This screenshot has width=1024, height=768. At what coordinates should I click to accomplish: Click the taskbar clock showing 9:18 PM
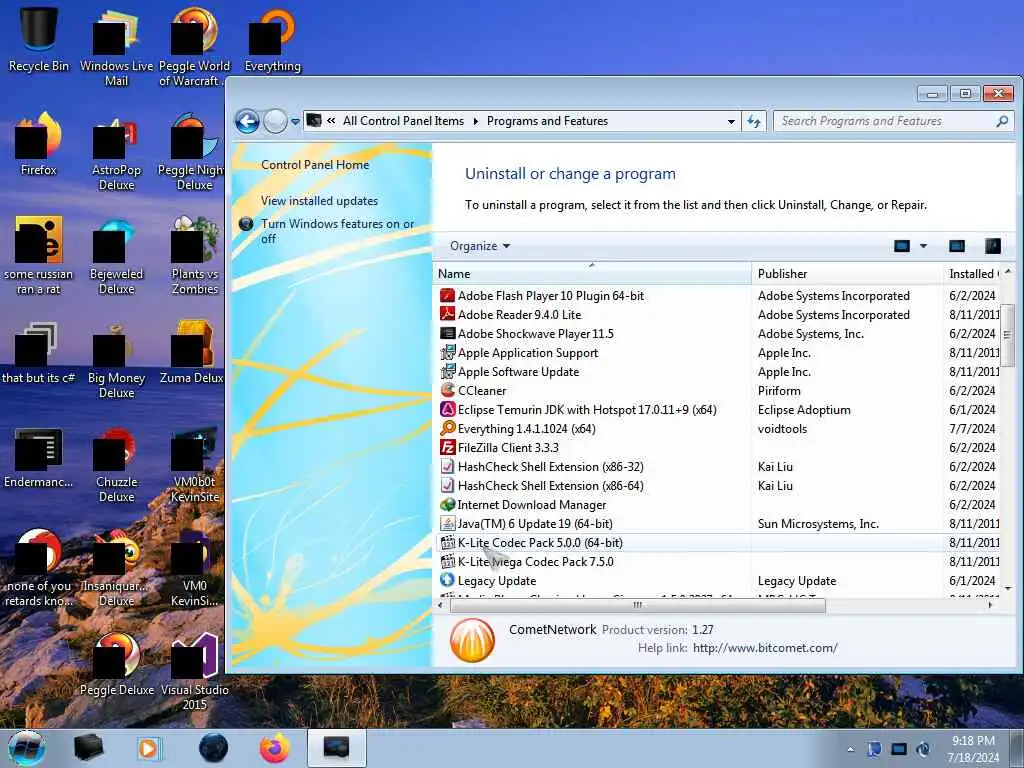point(973,749)
